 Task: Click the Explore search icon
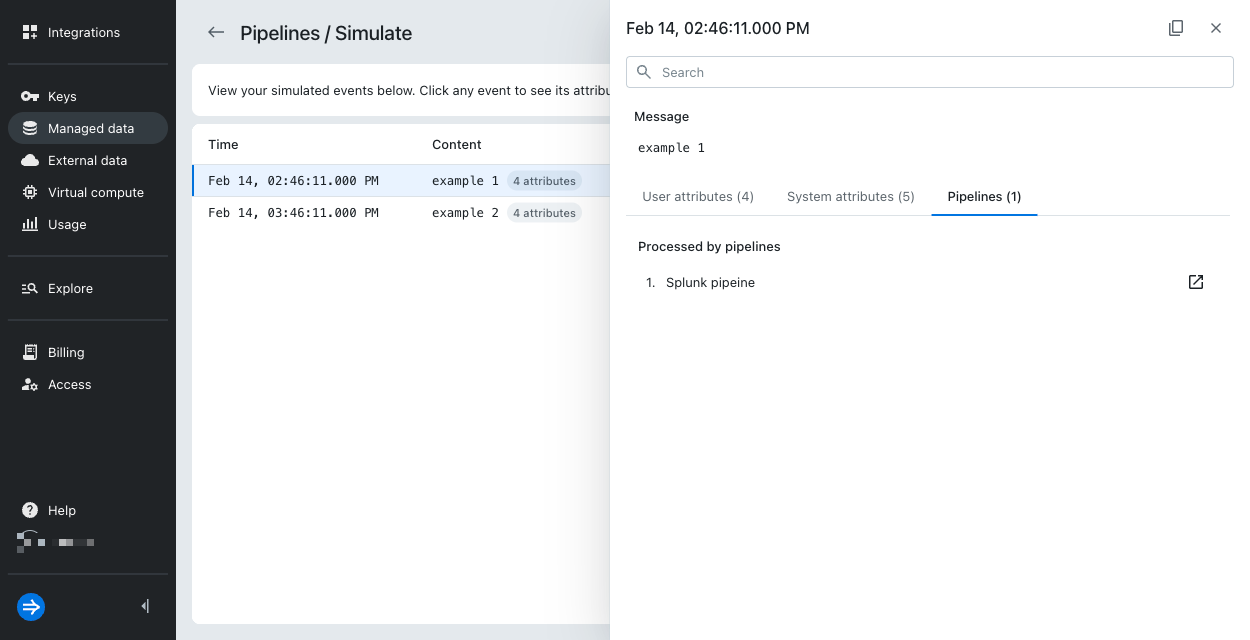pyautogui.click(x=30, y=288)
